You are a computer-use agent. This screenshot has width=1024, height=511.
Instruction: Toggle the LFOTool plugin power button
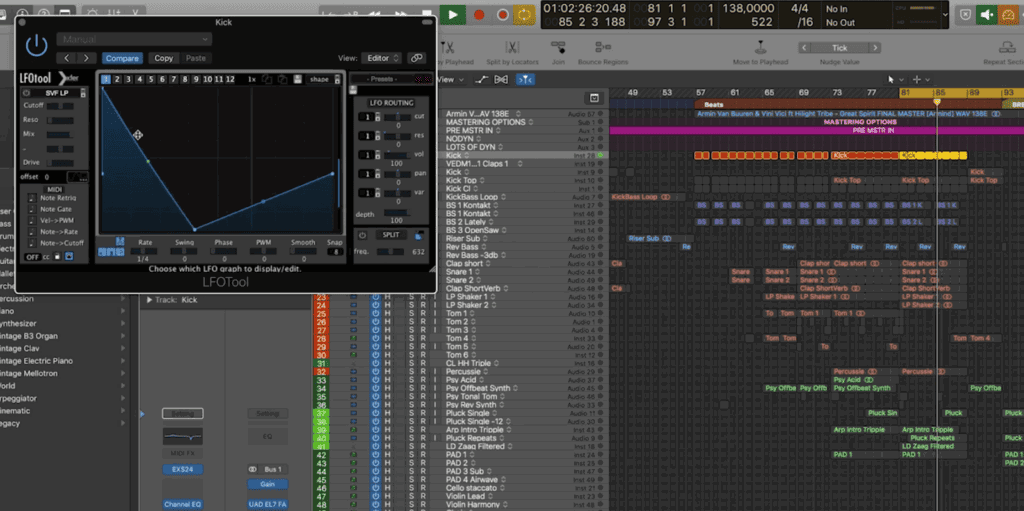(x=37, y=44)
